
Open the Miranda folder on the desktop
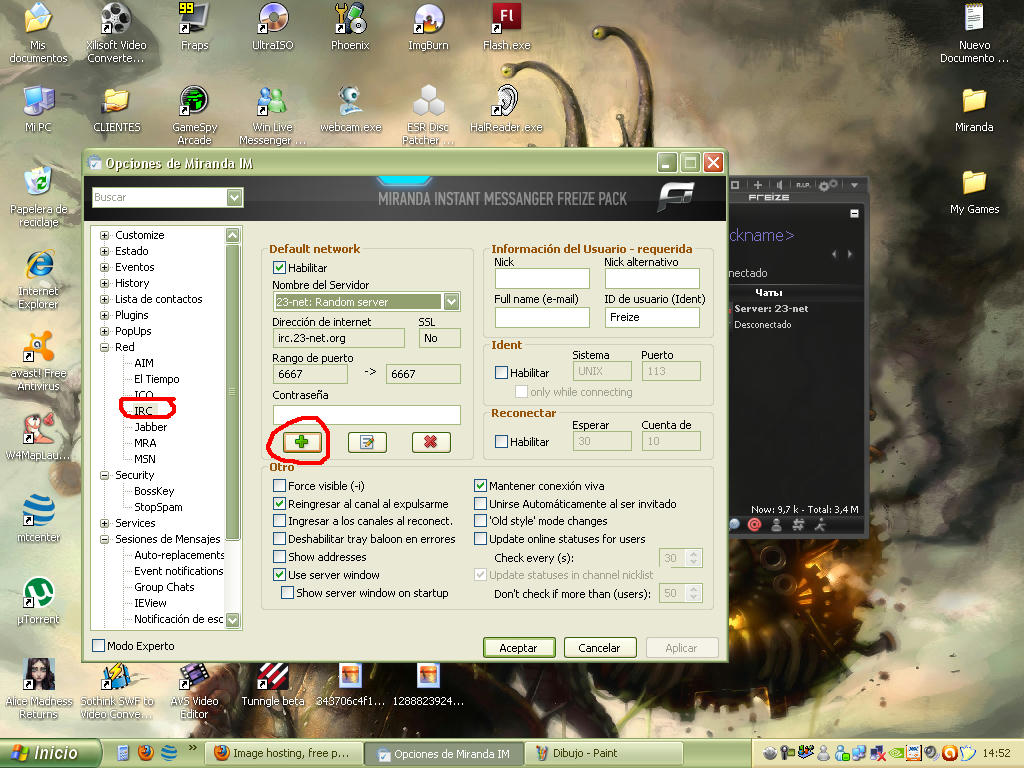[x=974, y=109]
